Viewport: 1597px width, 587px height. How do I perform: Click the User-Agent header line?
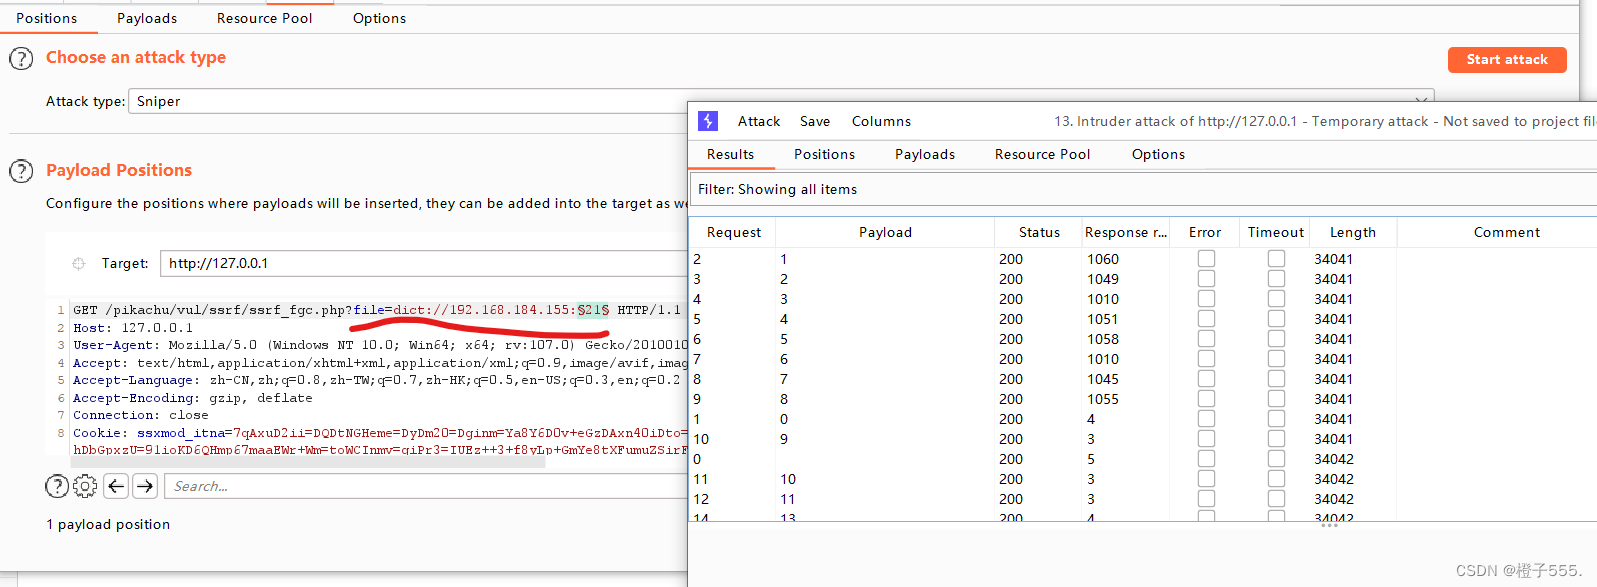pyautogui.click(x=380, y=345)
